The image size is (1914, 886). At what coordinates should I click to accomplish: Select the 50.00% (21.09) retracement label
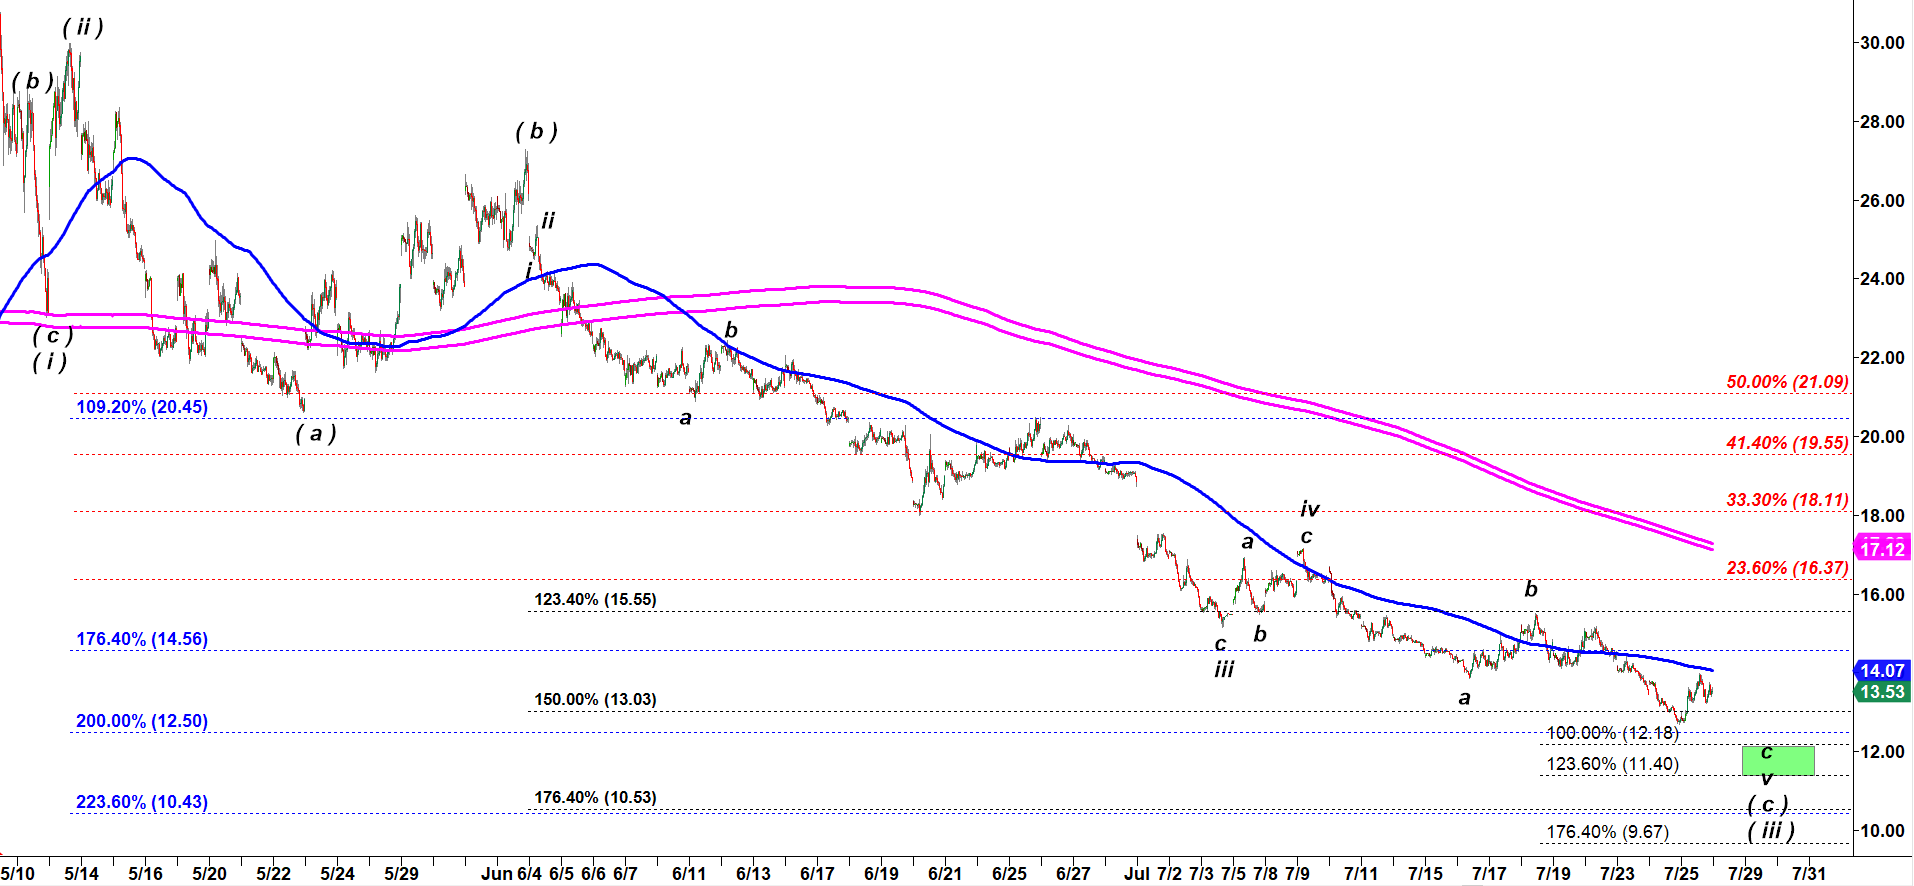[1786, 382]
